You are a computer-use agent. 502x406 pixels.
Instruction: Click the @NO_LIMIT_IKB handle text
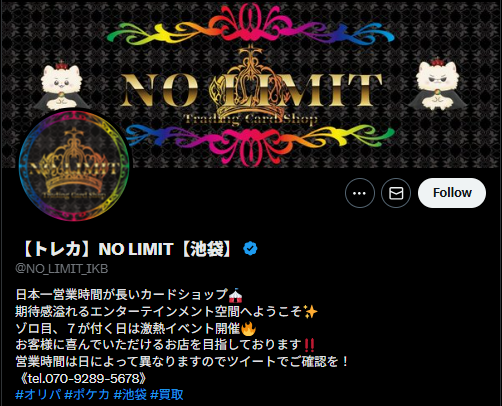(62, 269)
